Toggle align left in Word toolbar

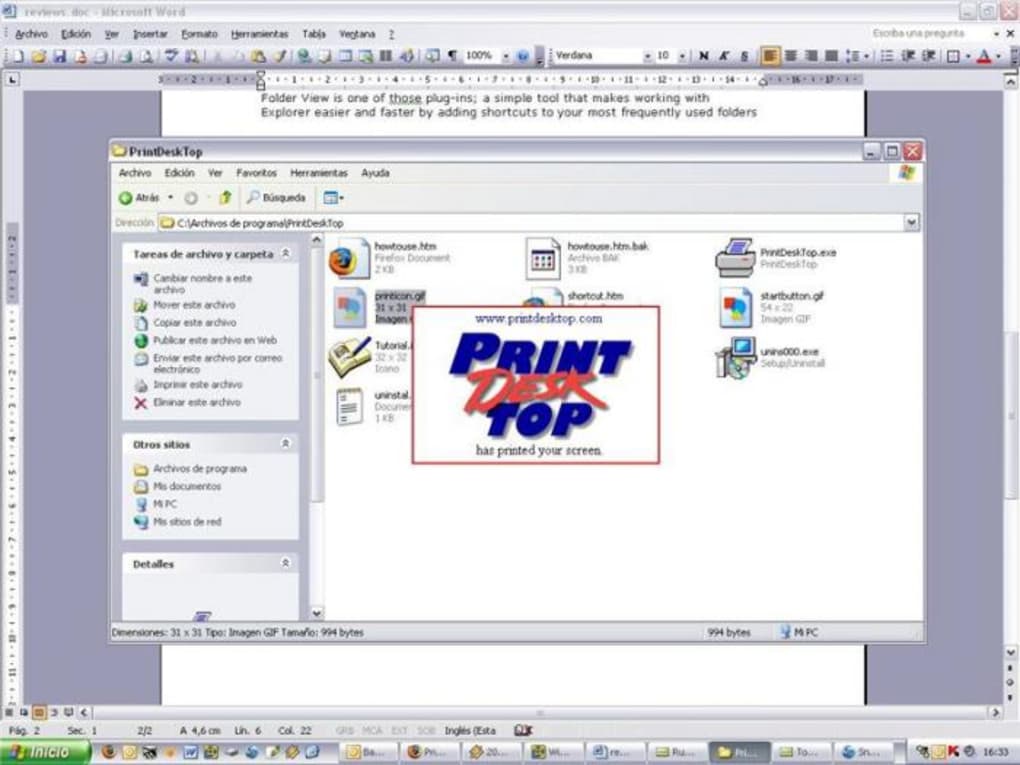pyautogui.click(x=770, y=57)
